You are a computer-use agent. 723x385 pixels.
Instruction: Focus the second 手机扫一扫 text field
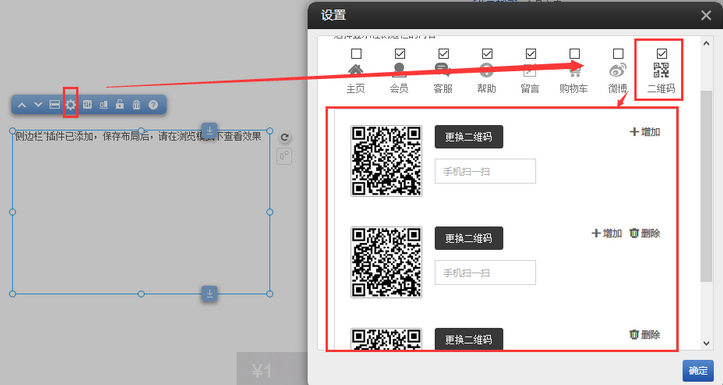click(485, 272)
